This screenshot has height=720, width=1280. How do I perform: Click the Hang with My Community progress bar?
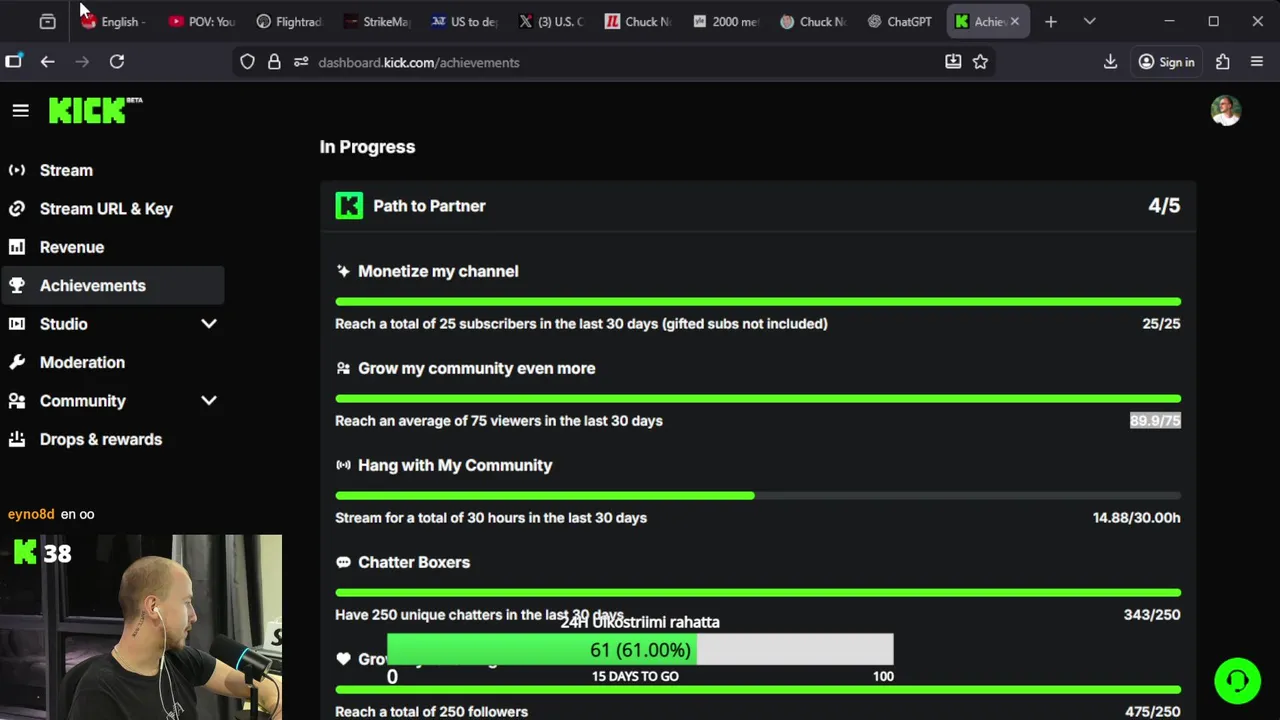[x=757, y=495]
